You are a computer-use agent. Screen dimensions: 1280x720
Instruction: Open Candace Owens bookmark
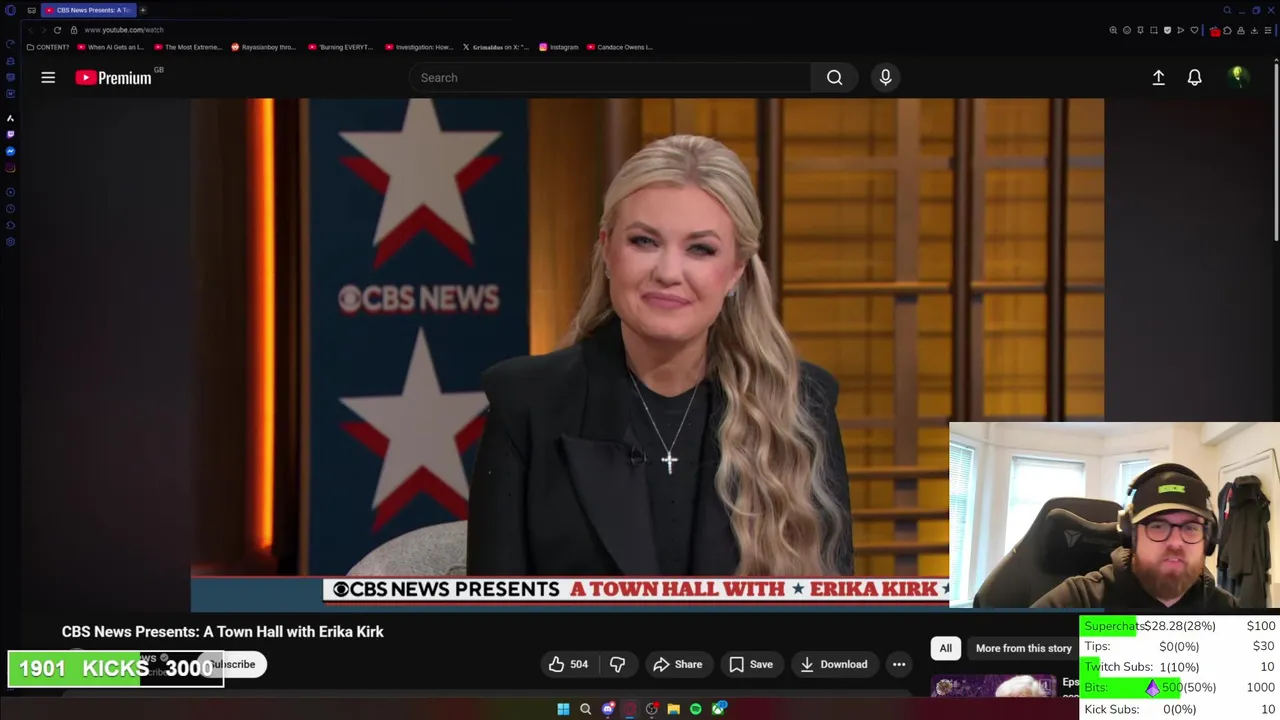click(x=620, y=47)
